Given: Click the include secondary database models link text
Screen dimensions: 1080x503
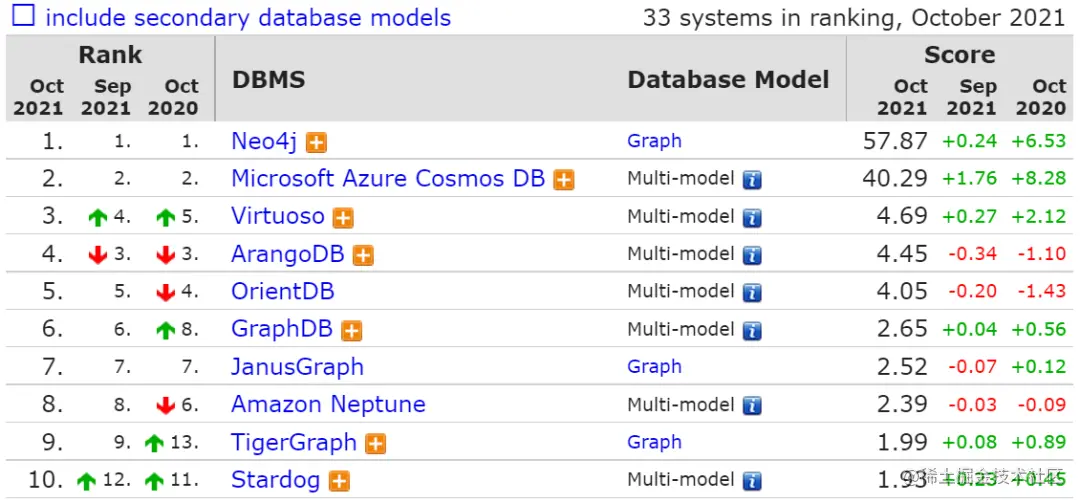Looking at the screenshot, I should click(248, 17).
